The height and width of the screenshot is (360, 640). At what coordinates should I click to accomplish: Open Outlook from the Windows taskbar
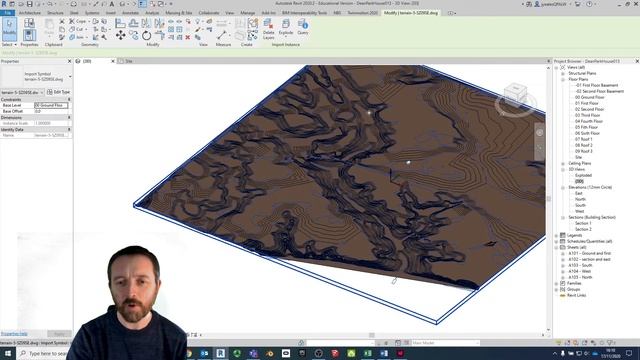click(x=204, y=353)
